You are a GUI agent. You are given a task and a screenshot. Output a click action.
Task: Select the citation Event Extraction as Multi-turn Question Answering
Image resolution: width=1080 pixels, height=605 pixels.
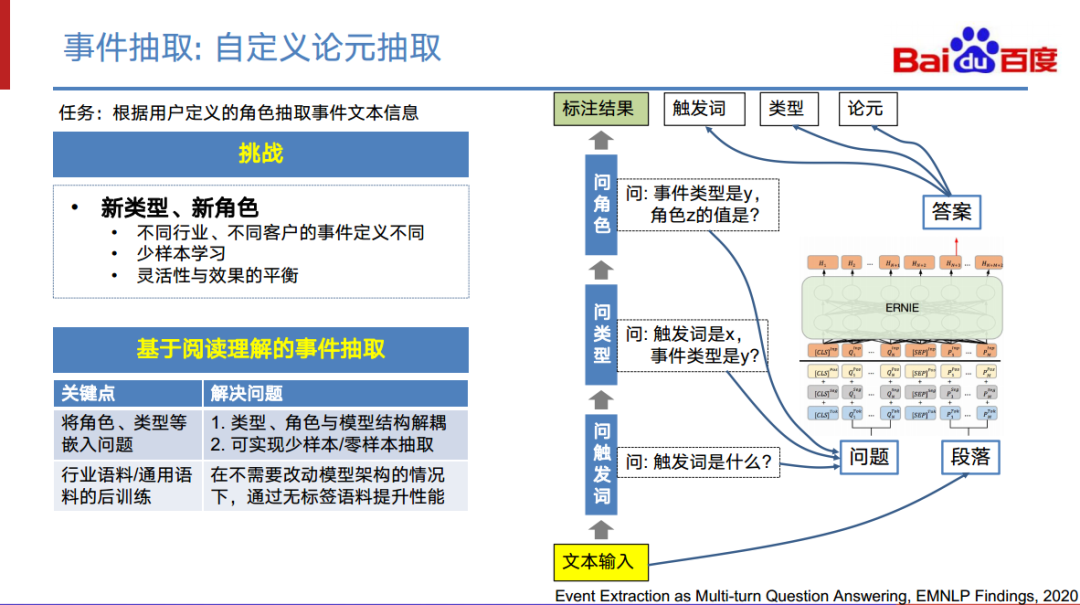point(816,596)
